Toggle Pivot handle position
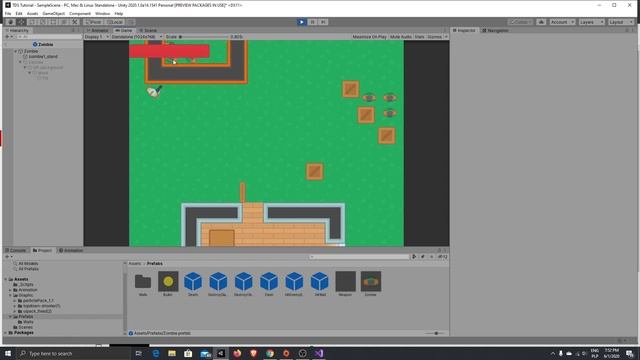The height and width of the screenshot is (360, 640). point(93,22)
